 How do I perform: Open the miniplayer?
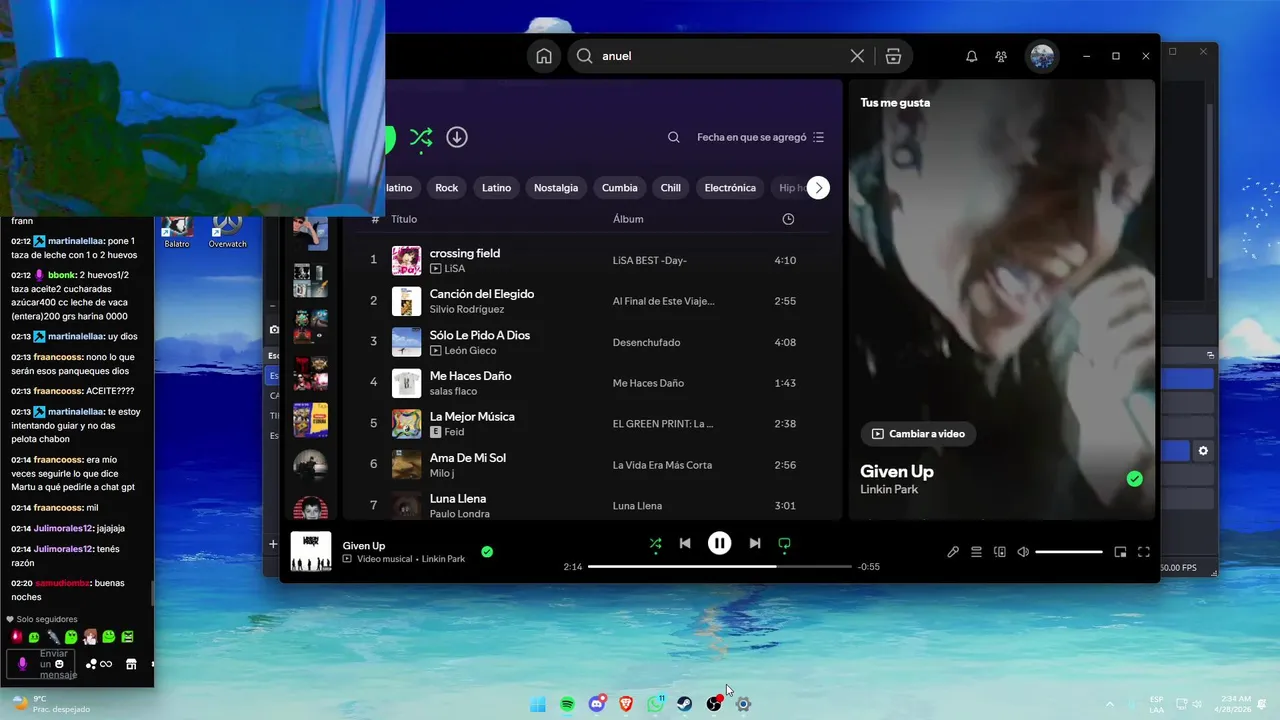(x=1120, y=551)
